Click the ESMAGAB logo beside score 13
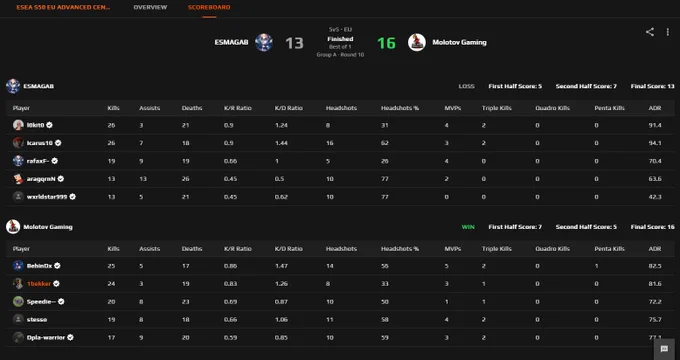The height and width of the screenshot is (360, 680). (264, 43)
